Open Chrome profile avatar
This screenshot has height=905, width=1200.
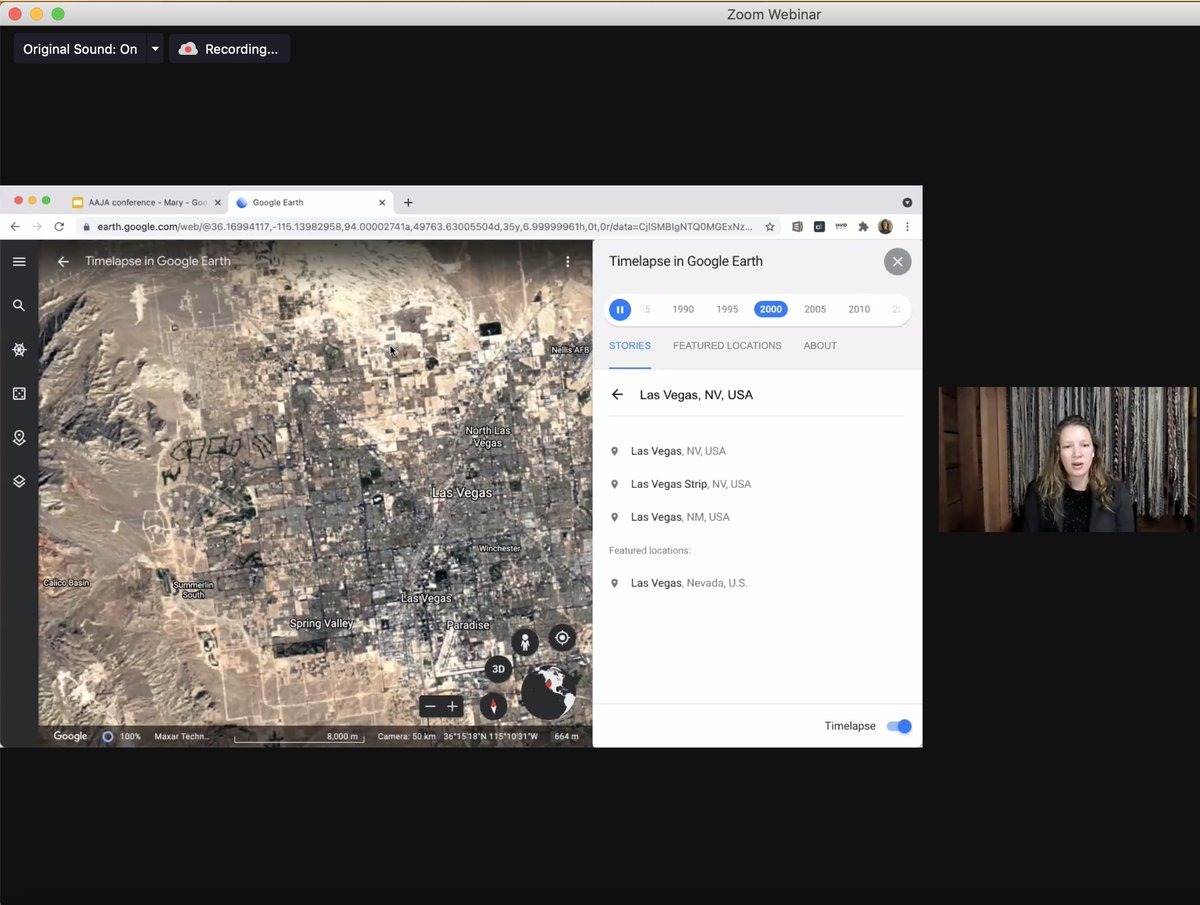885,227
